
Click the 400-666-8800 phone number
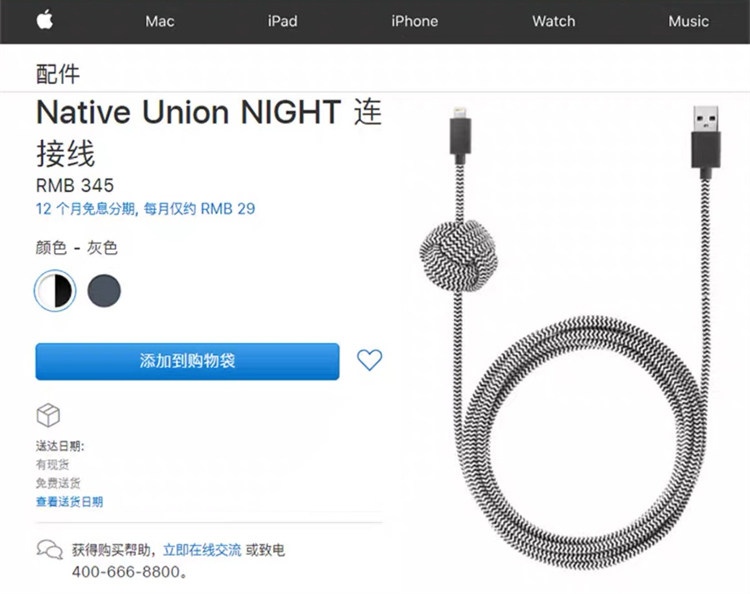click(x=128, y=573)
